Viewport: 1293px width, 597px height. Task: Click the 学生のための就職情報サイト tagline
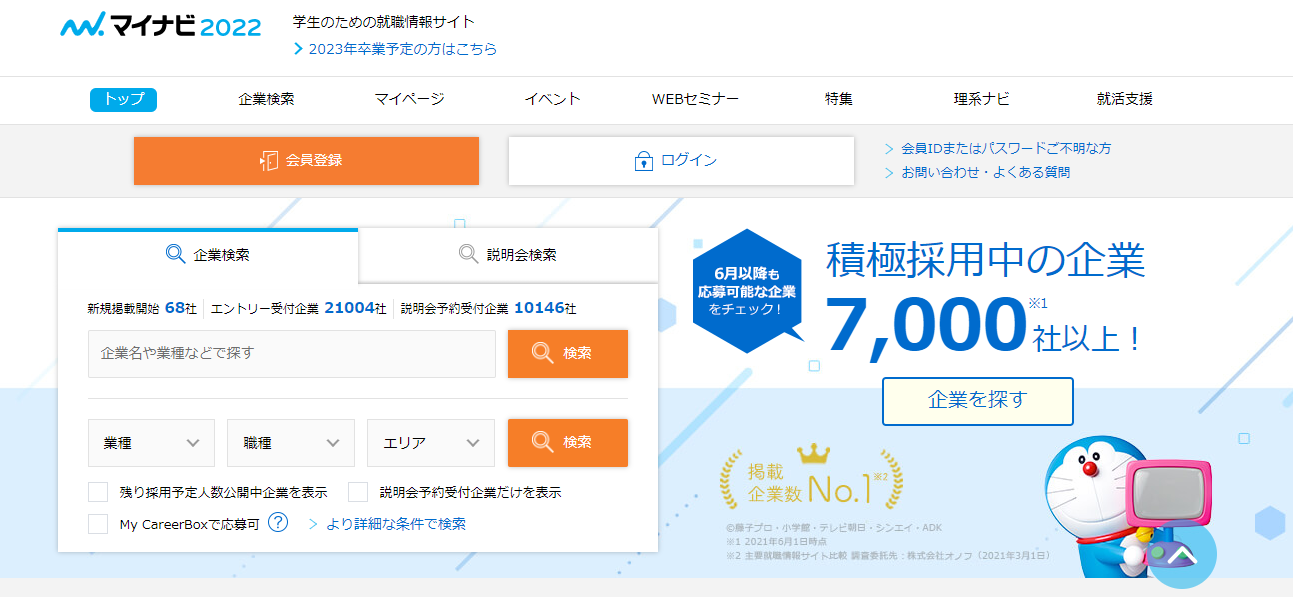(384, 22)
